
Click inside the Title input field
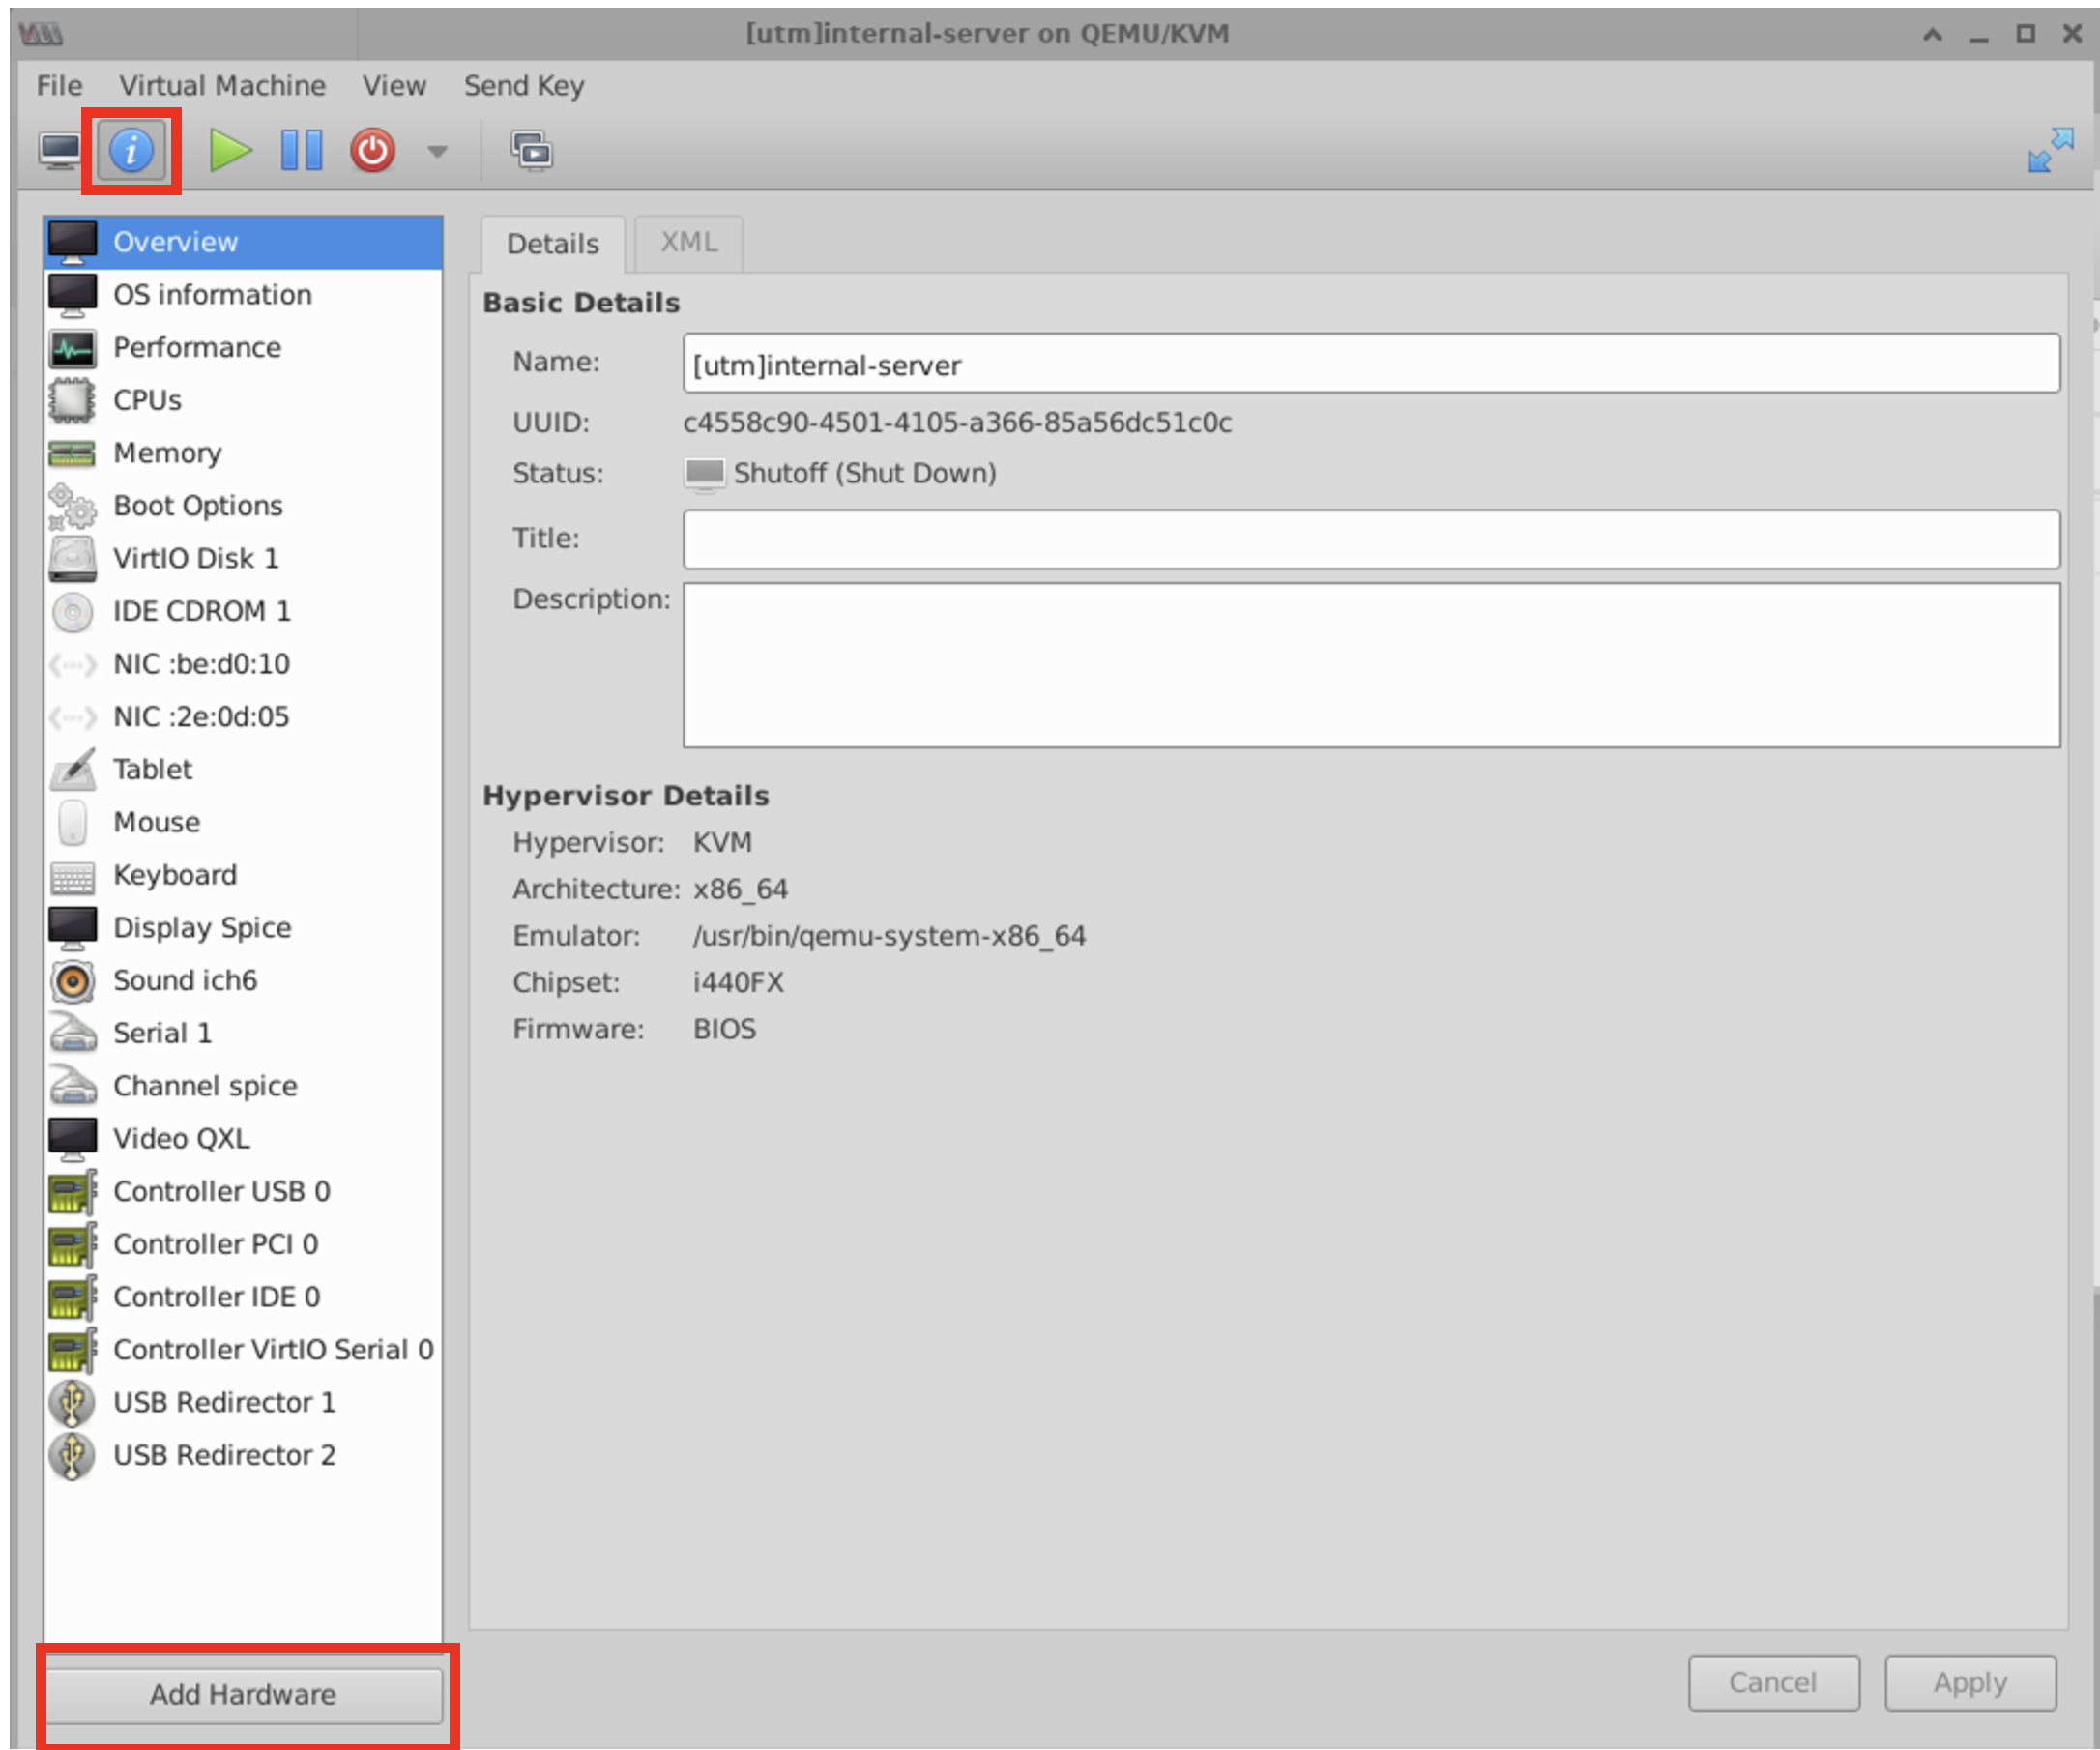1370,539
